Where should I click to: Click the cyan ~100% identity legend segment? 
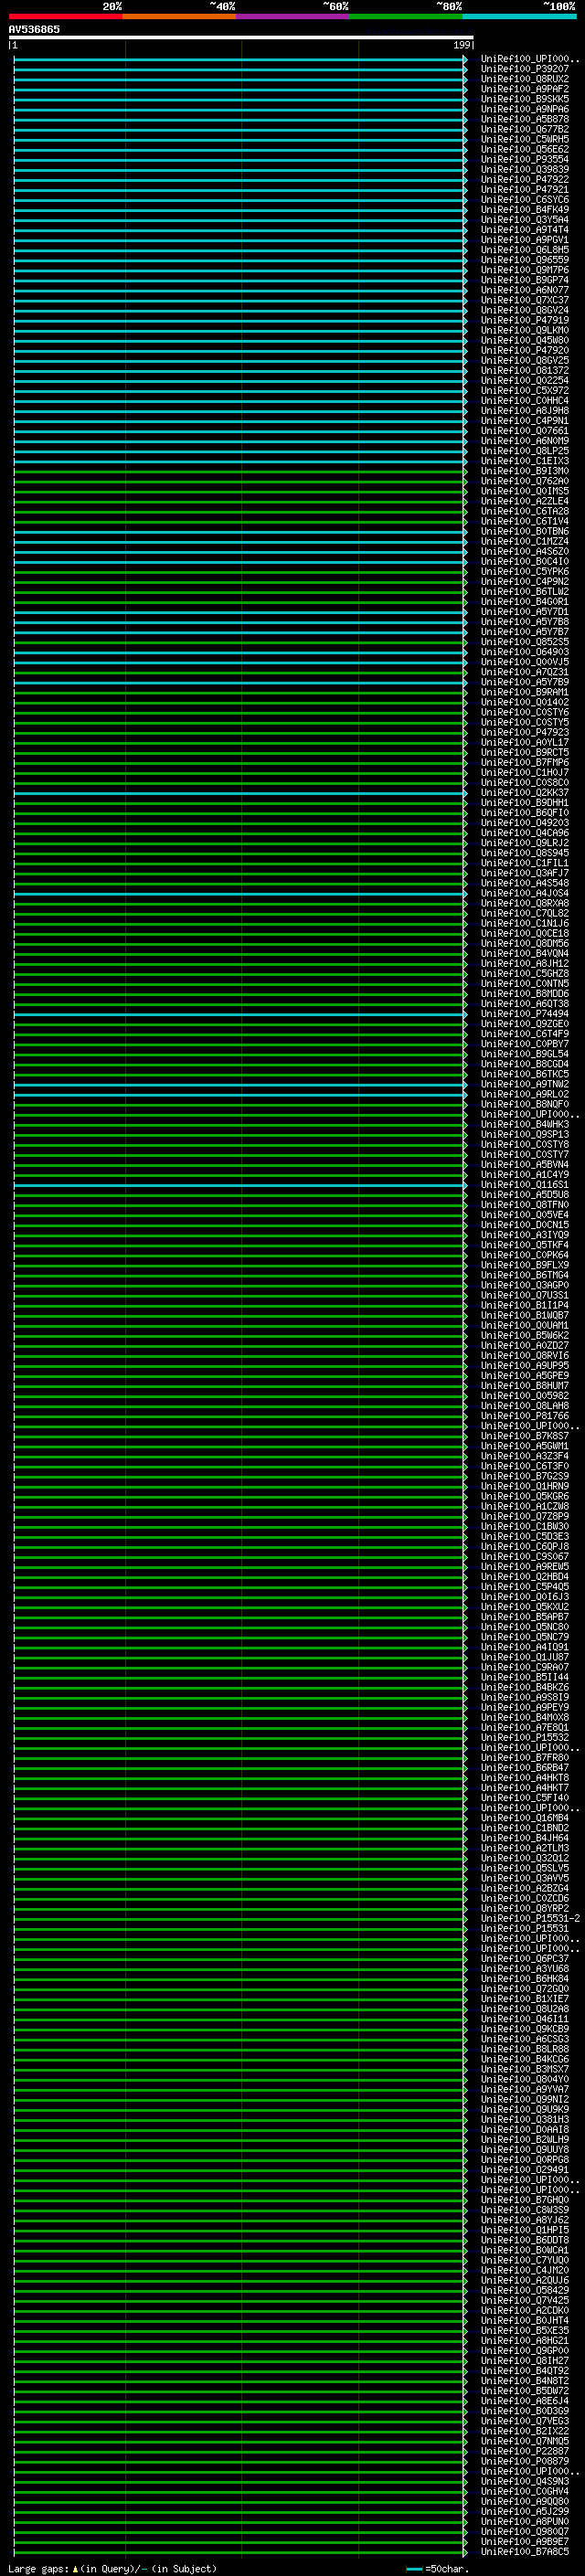pyautogui.click(x=520, y=16)
